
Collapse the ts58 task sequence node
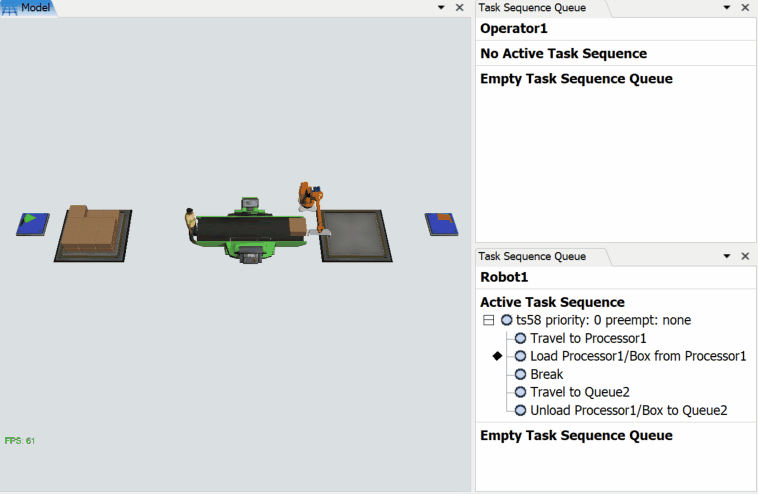(488, 320)
